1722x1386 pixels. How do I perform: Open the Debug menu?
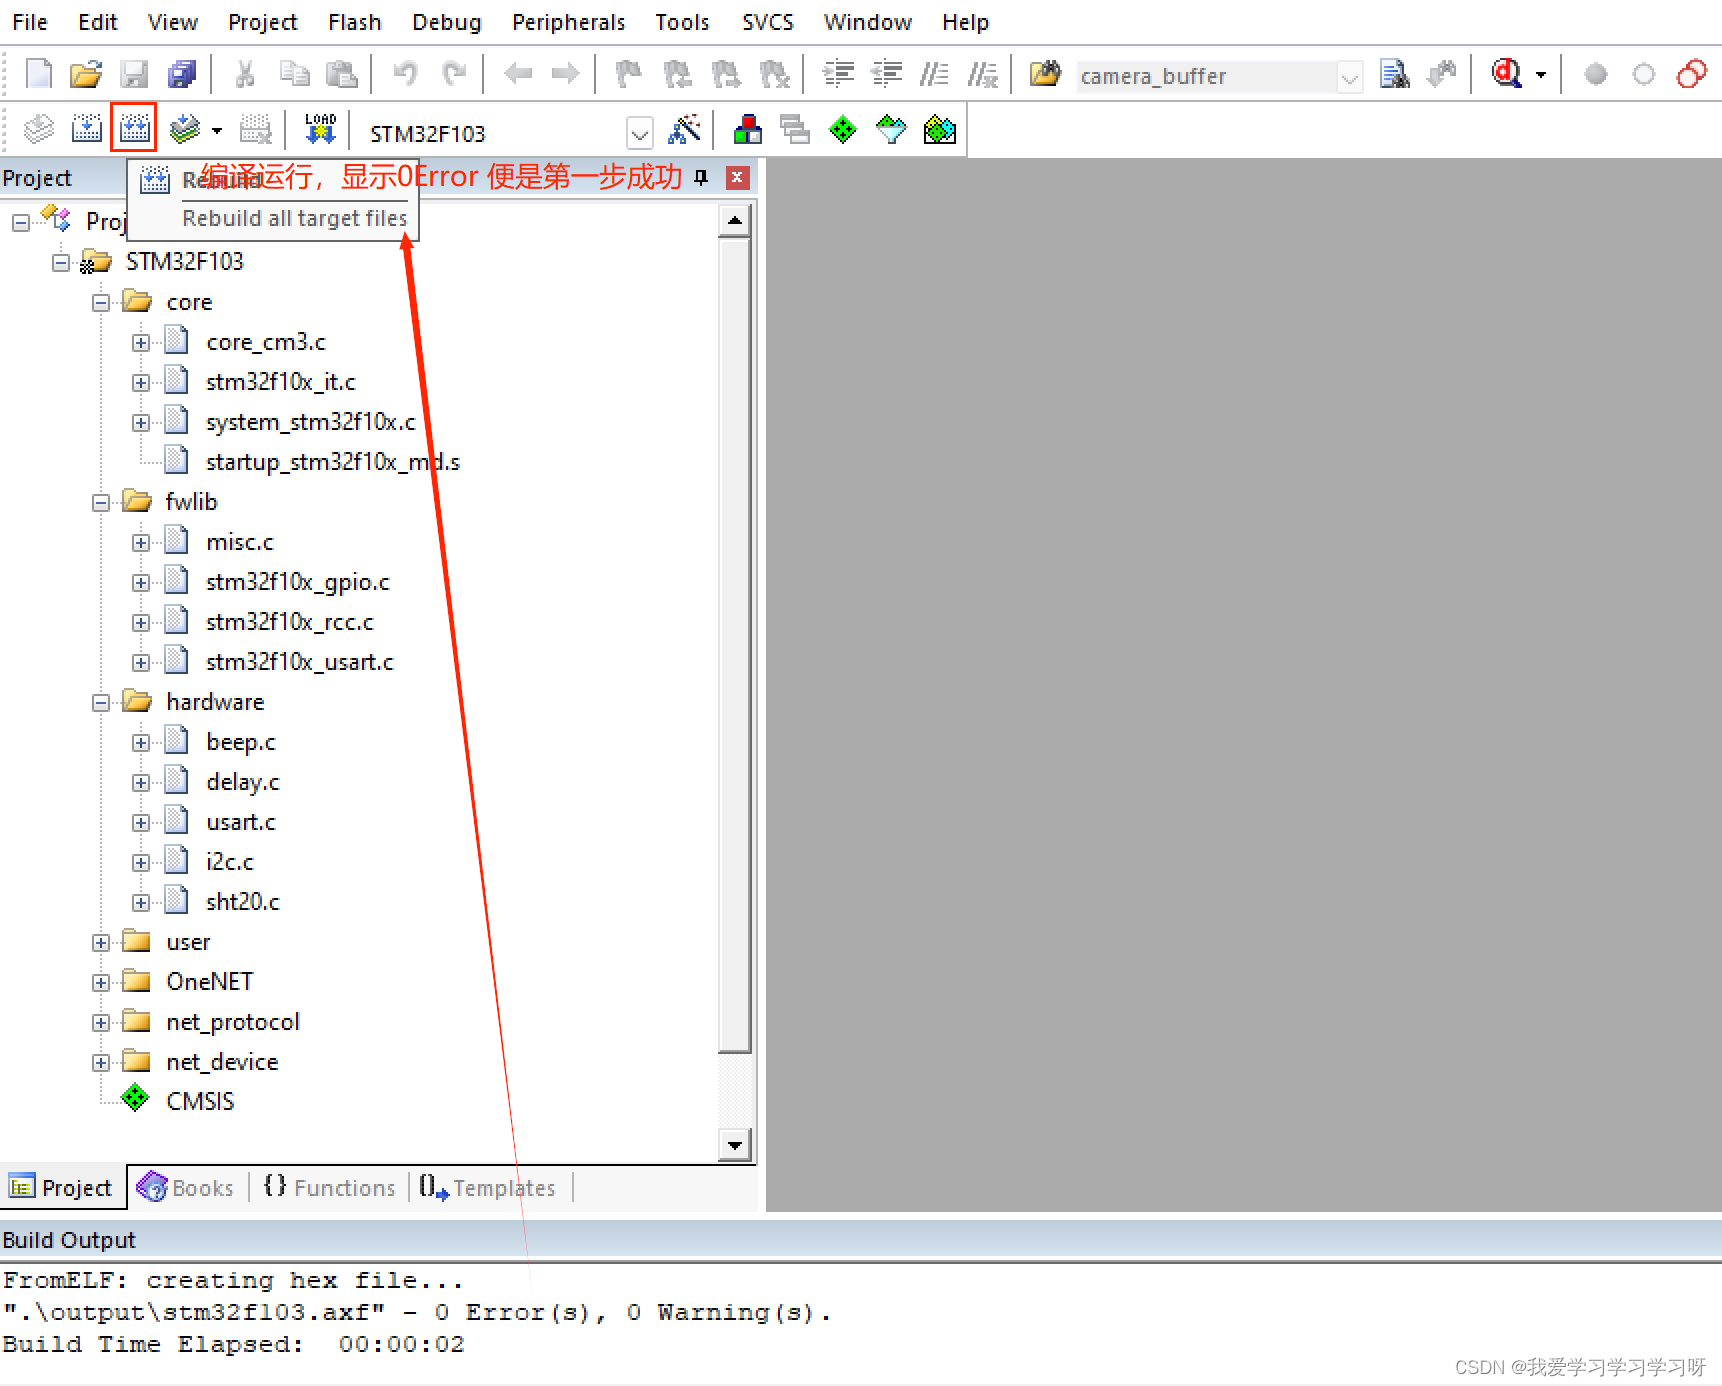pyautogui.click(x=447, y=22)
